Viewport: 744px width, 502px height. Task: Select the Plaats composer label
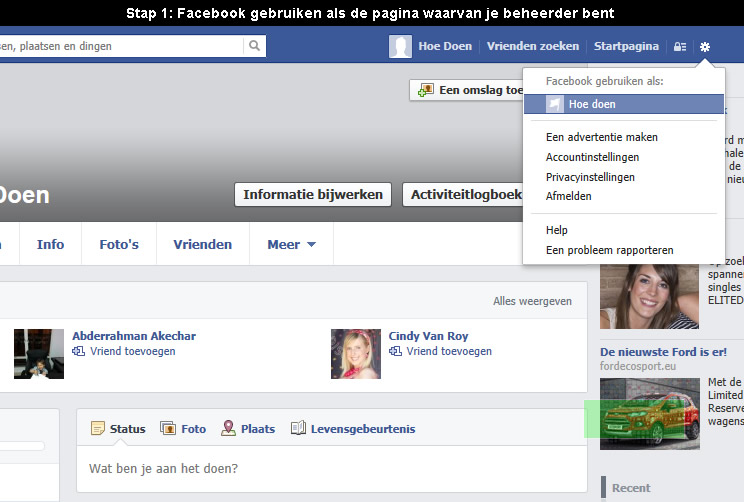click(x=258, y=429)
